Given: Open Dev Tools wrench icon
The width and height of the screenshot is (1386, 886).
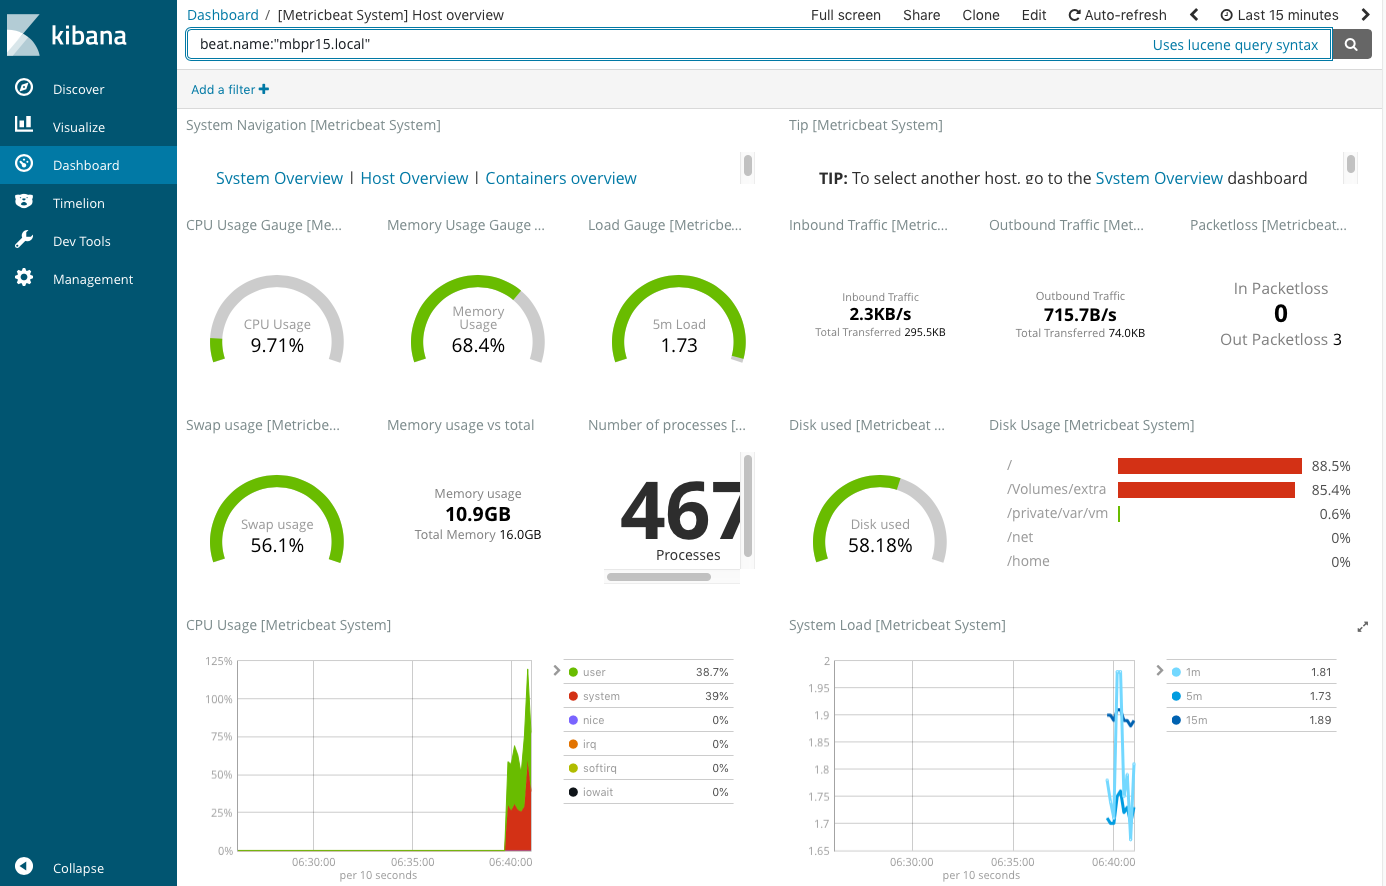Looking at the screenshot, I should coord(24,240).
